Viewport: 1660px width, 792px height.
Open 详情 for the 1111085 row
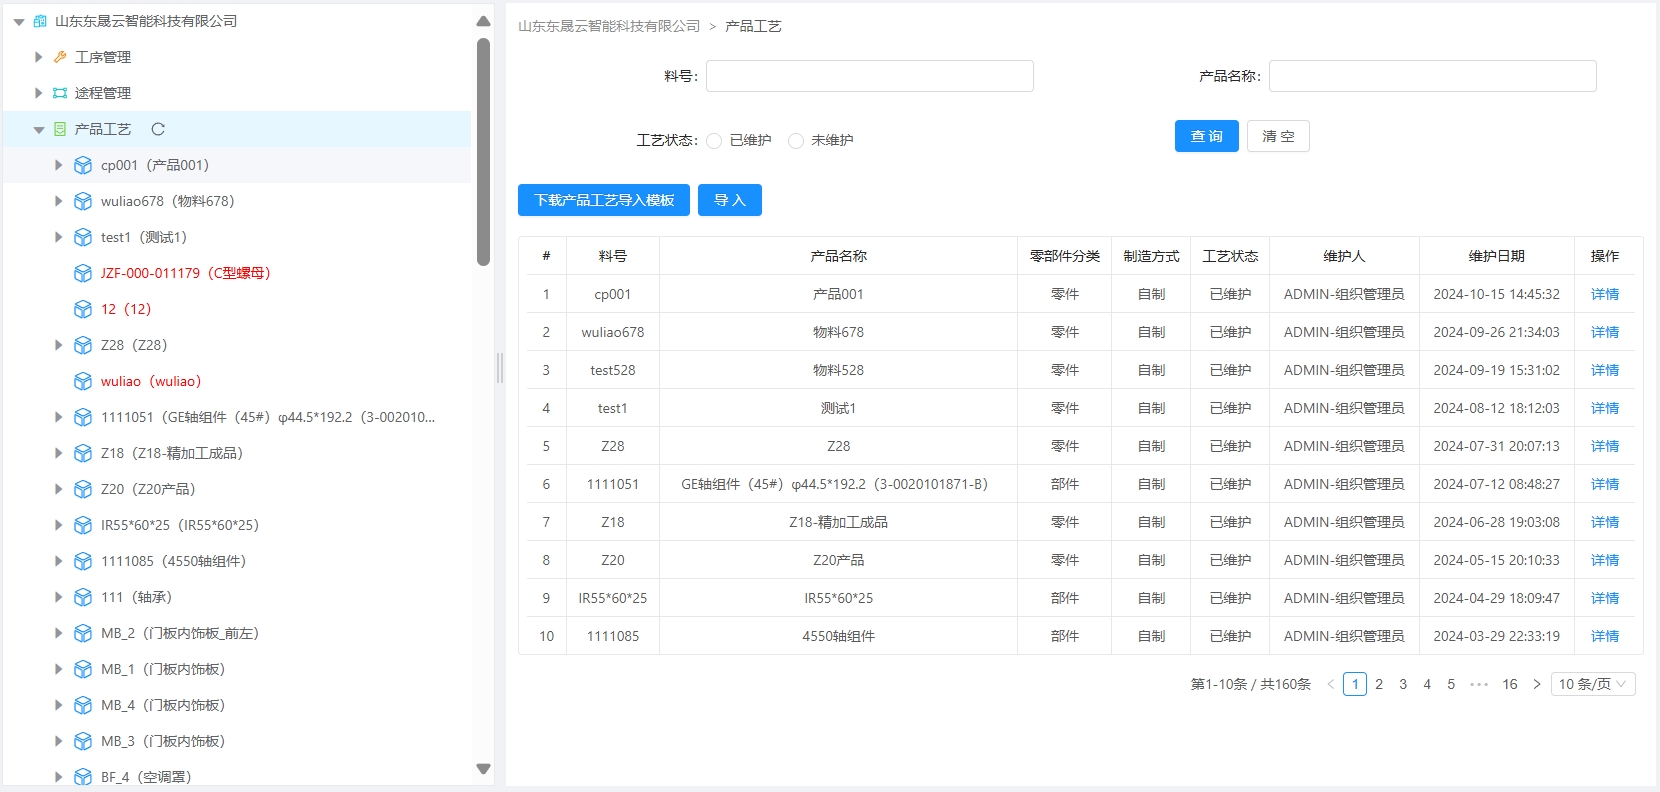(1605, 636)
